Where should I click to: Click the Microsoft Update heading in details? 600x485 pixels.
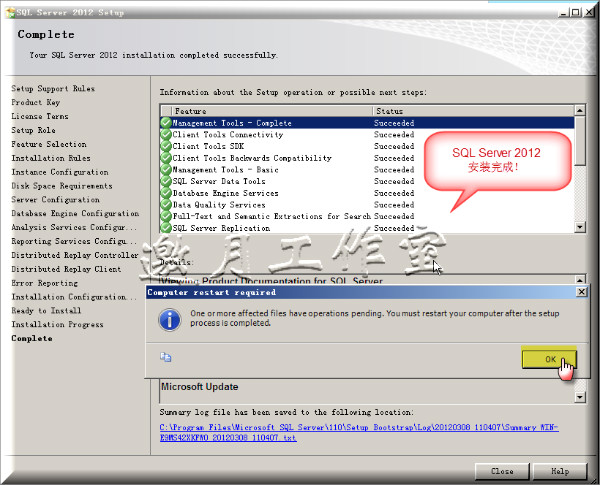(199, 387)
